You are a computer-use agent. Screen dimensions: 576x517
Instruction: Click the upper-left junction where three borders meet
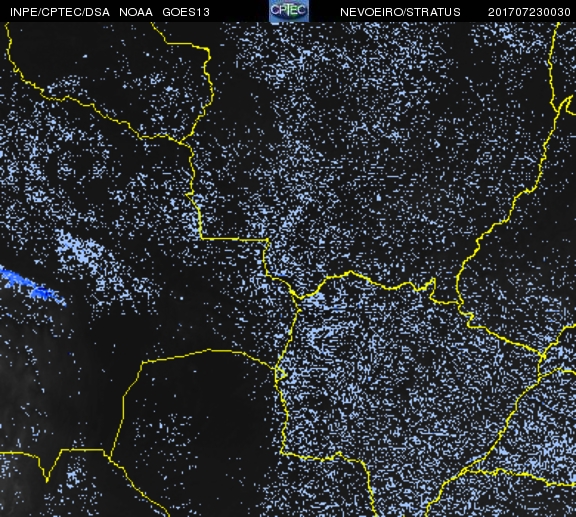[180, 141]
